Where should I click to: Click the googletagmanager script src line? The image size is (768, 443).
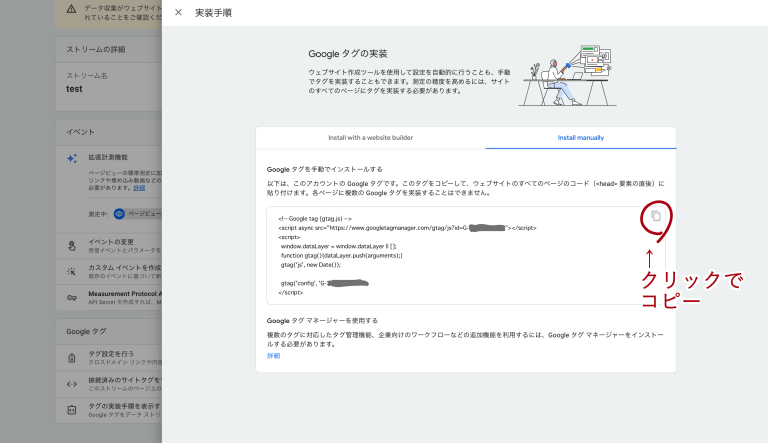coord(407,228)
